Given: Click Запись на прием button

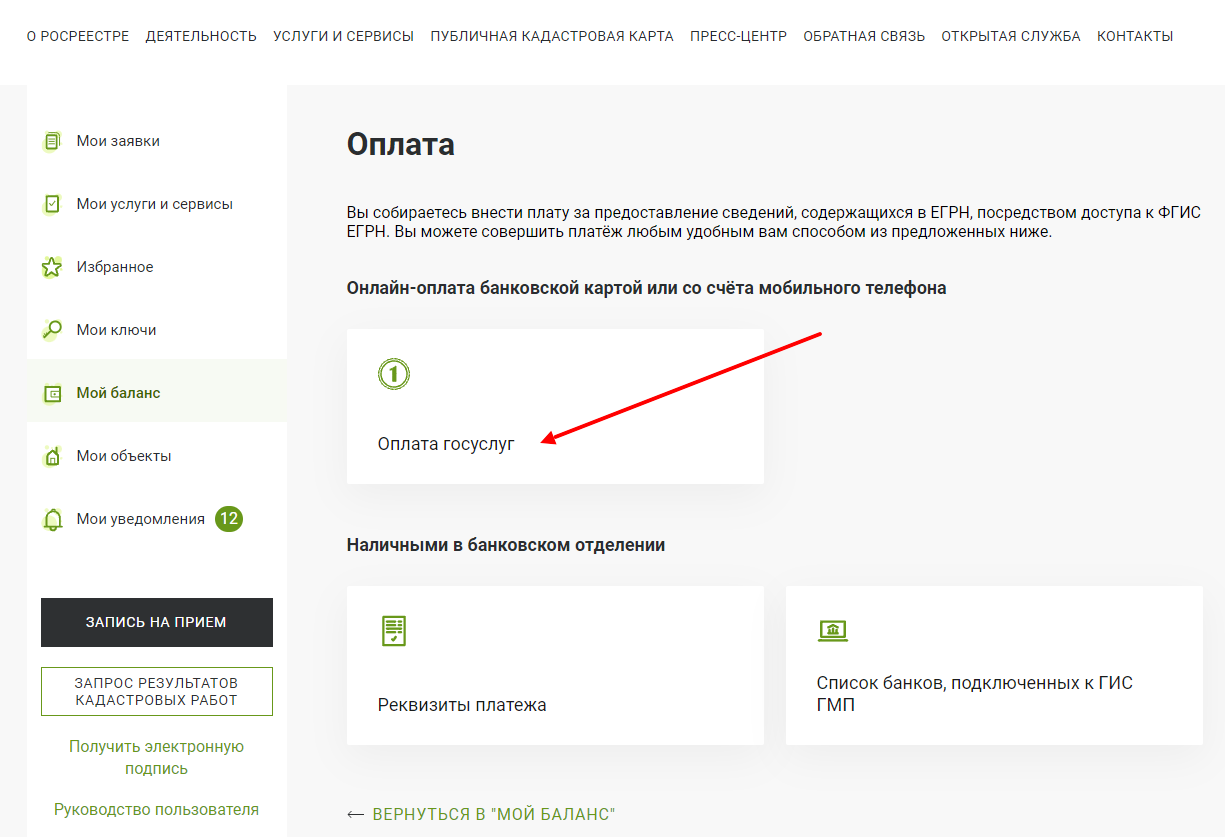Looking at the screenshot, I should click(157, 622).
